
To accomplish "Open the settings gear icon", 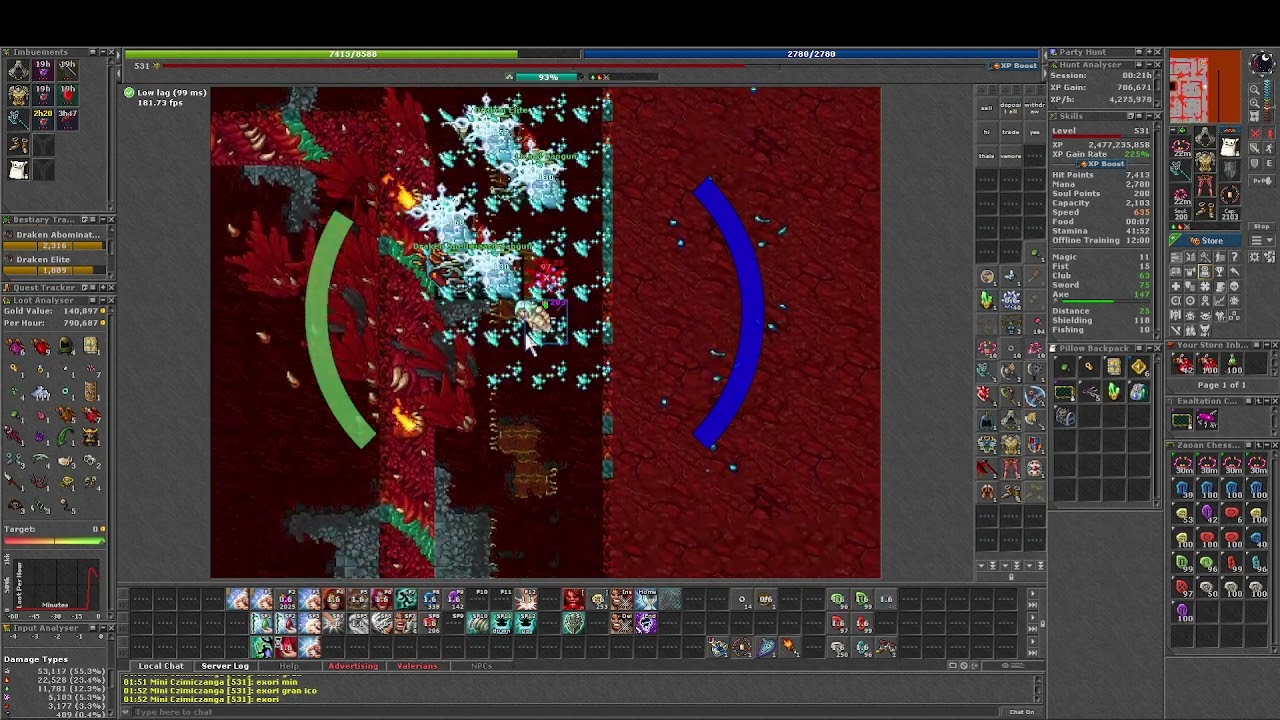I will (x=1255, y=257).
